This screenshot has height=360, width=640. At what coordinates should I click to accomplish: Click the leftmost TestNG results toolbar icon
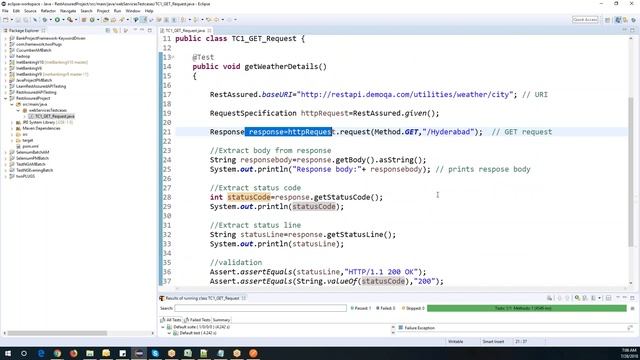tap(549, 298)
